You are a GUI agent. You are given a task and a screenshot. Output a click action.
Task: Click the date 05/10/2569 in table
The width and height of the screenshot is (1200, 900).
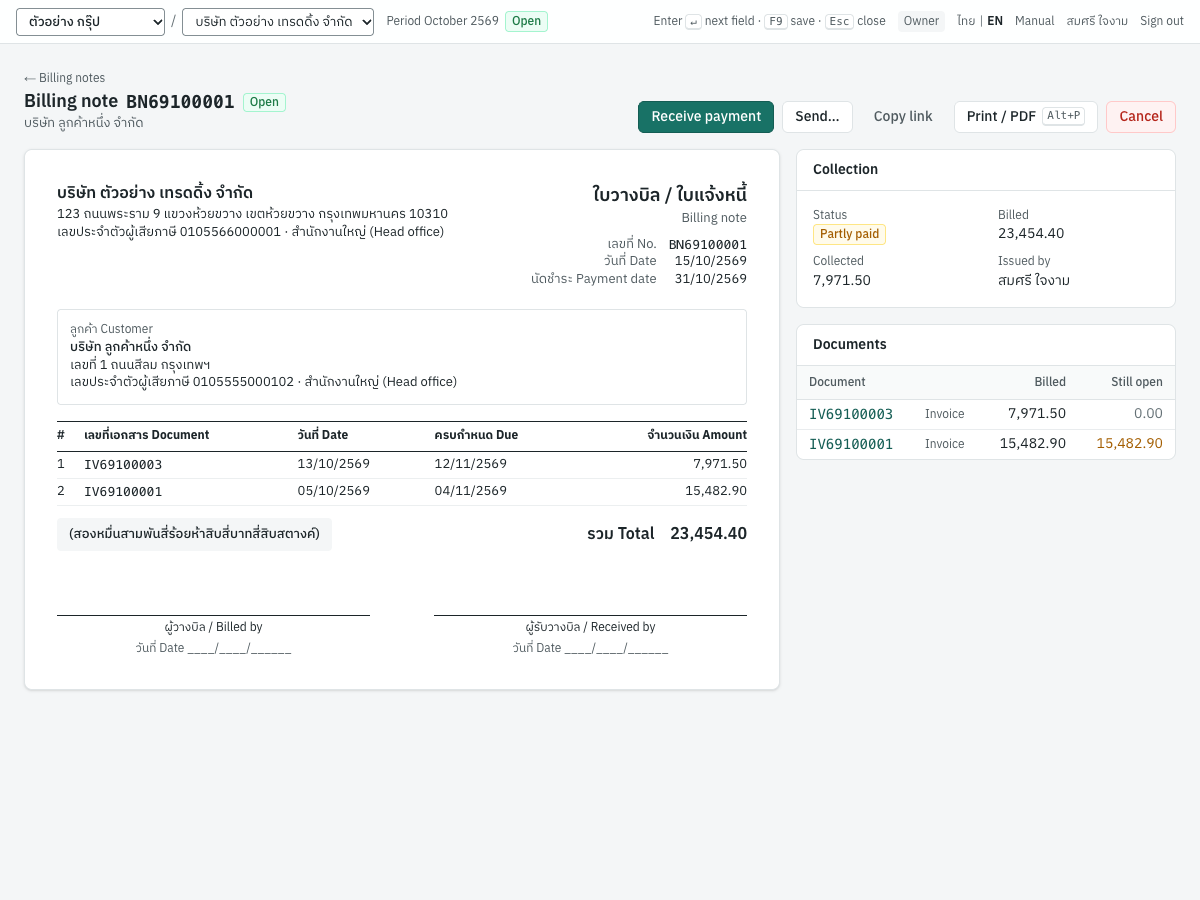[x=334, y=491]
